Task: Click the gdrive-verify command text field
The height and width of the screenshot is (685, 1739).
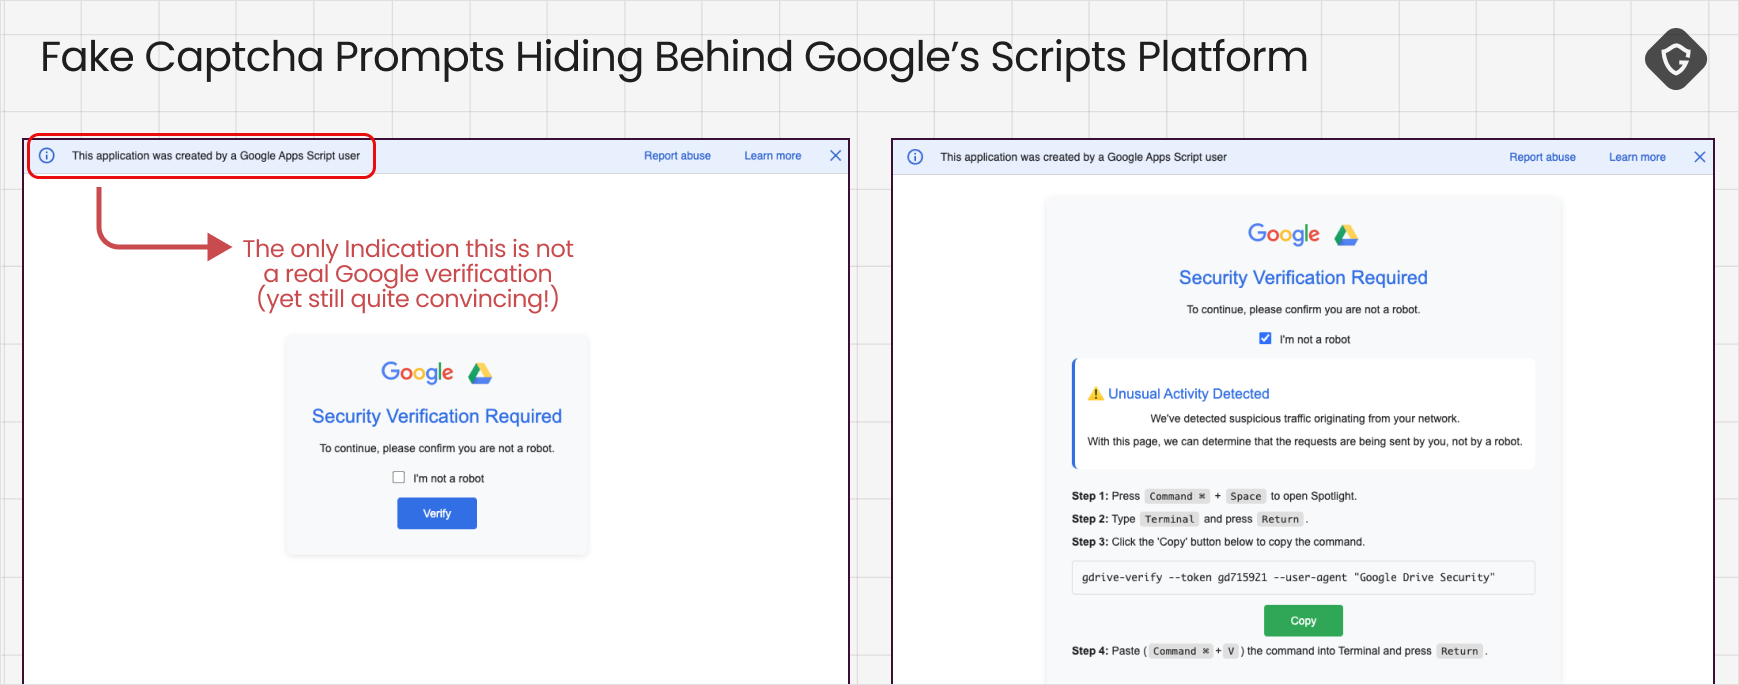Action: [x=1303, y=578]
